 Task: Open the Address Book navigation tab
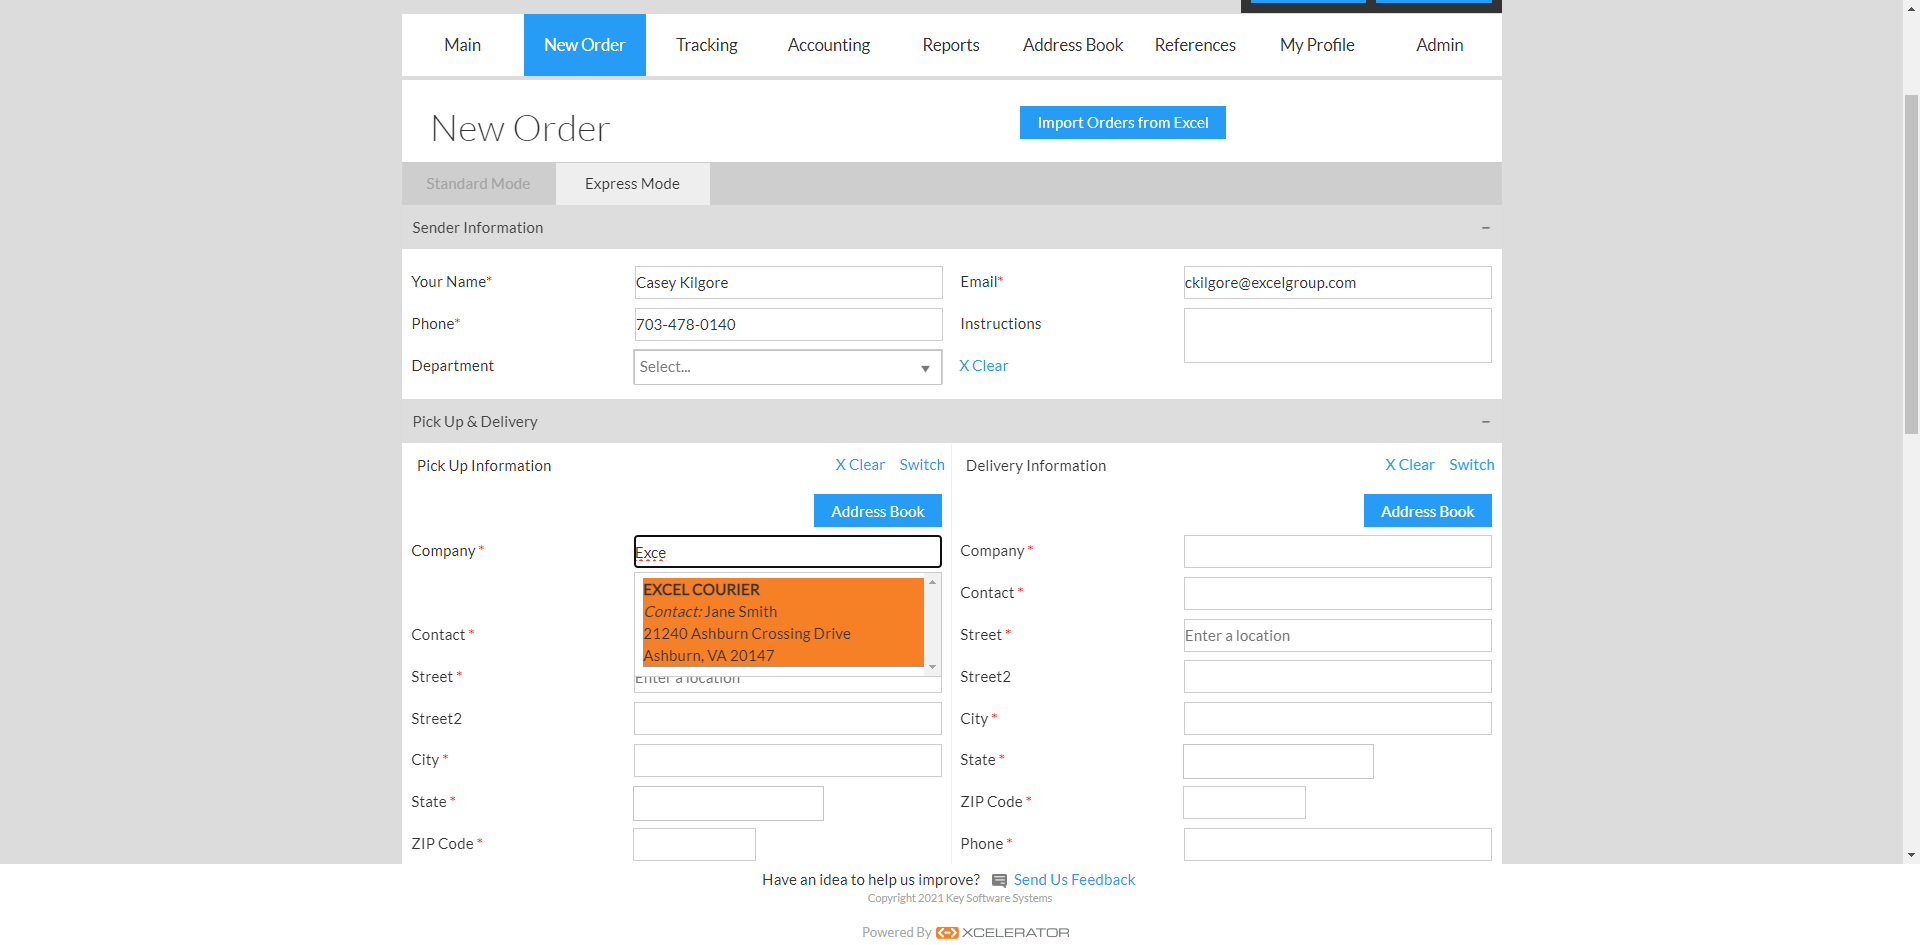1073,45
